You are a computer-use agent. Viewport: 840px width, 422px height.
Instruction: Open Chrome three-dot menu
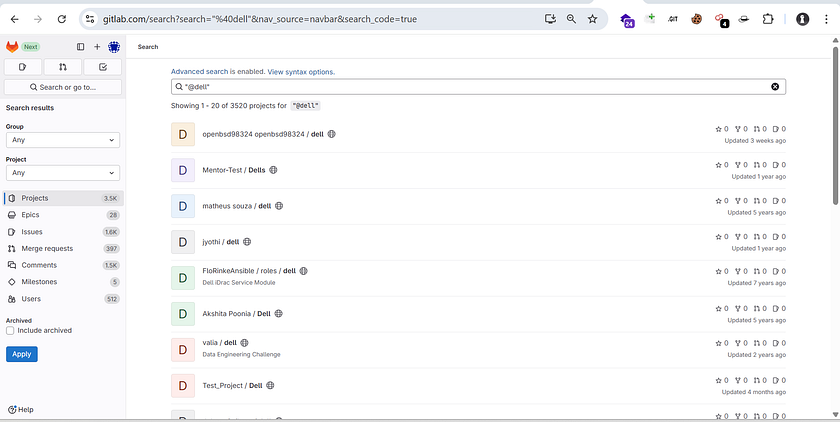[826, 19]
